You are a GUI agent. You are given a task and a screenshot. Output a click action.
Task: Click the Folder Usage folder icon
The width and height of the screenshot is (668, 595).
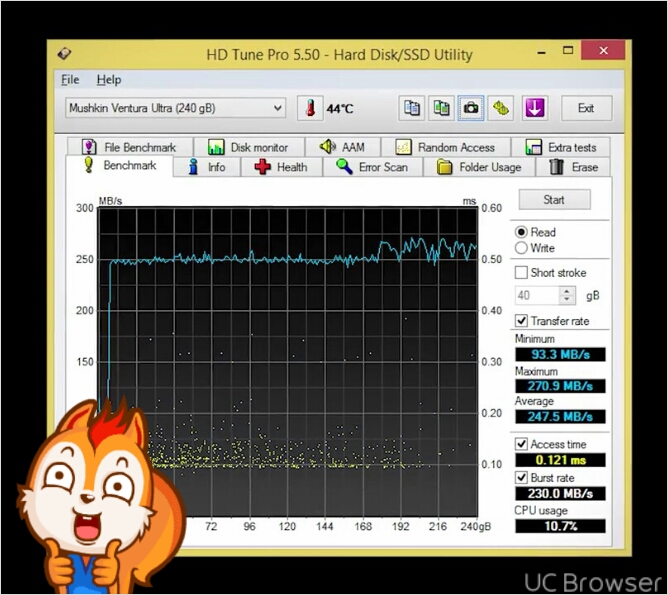tap(444, 167)
